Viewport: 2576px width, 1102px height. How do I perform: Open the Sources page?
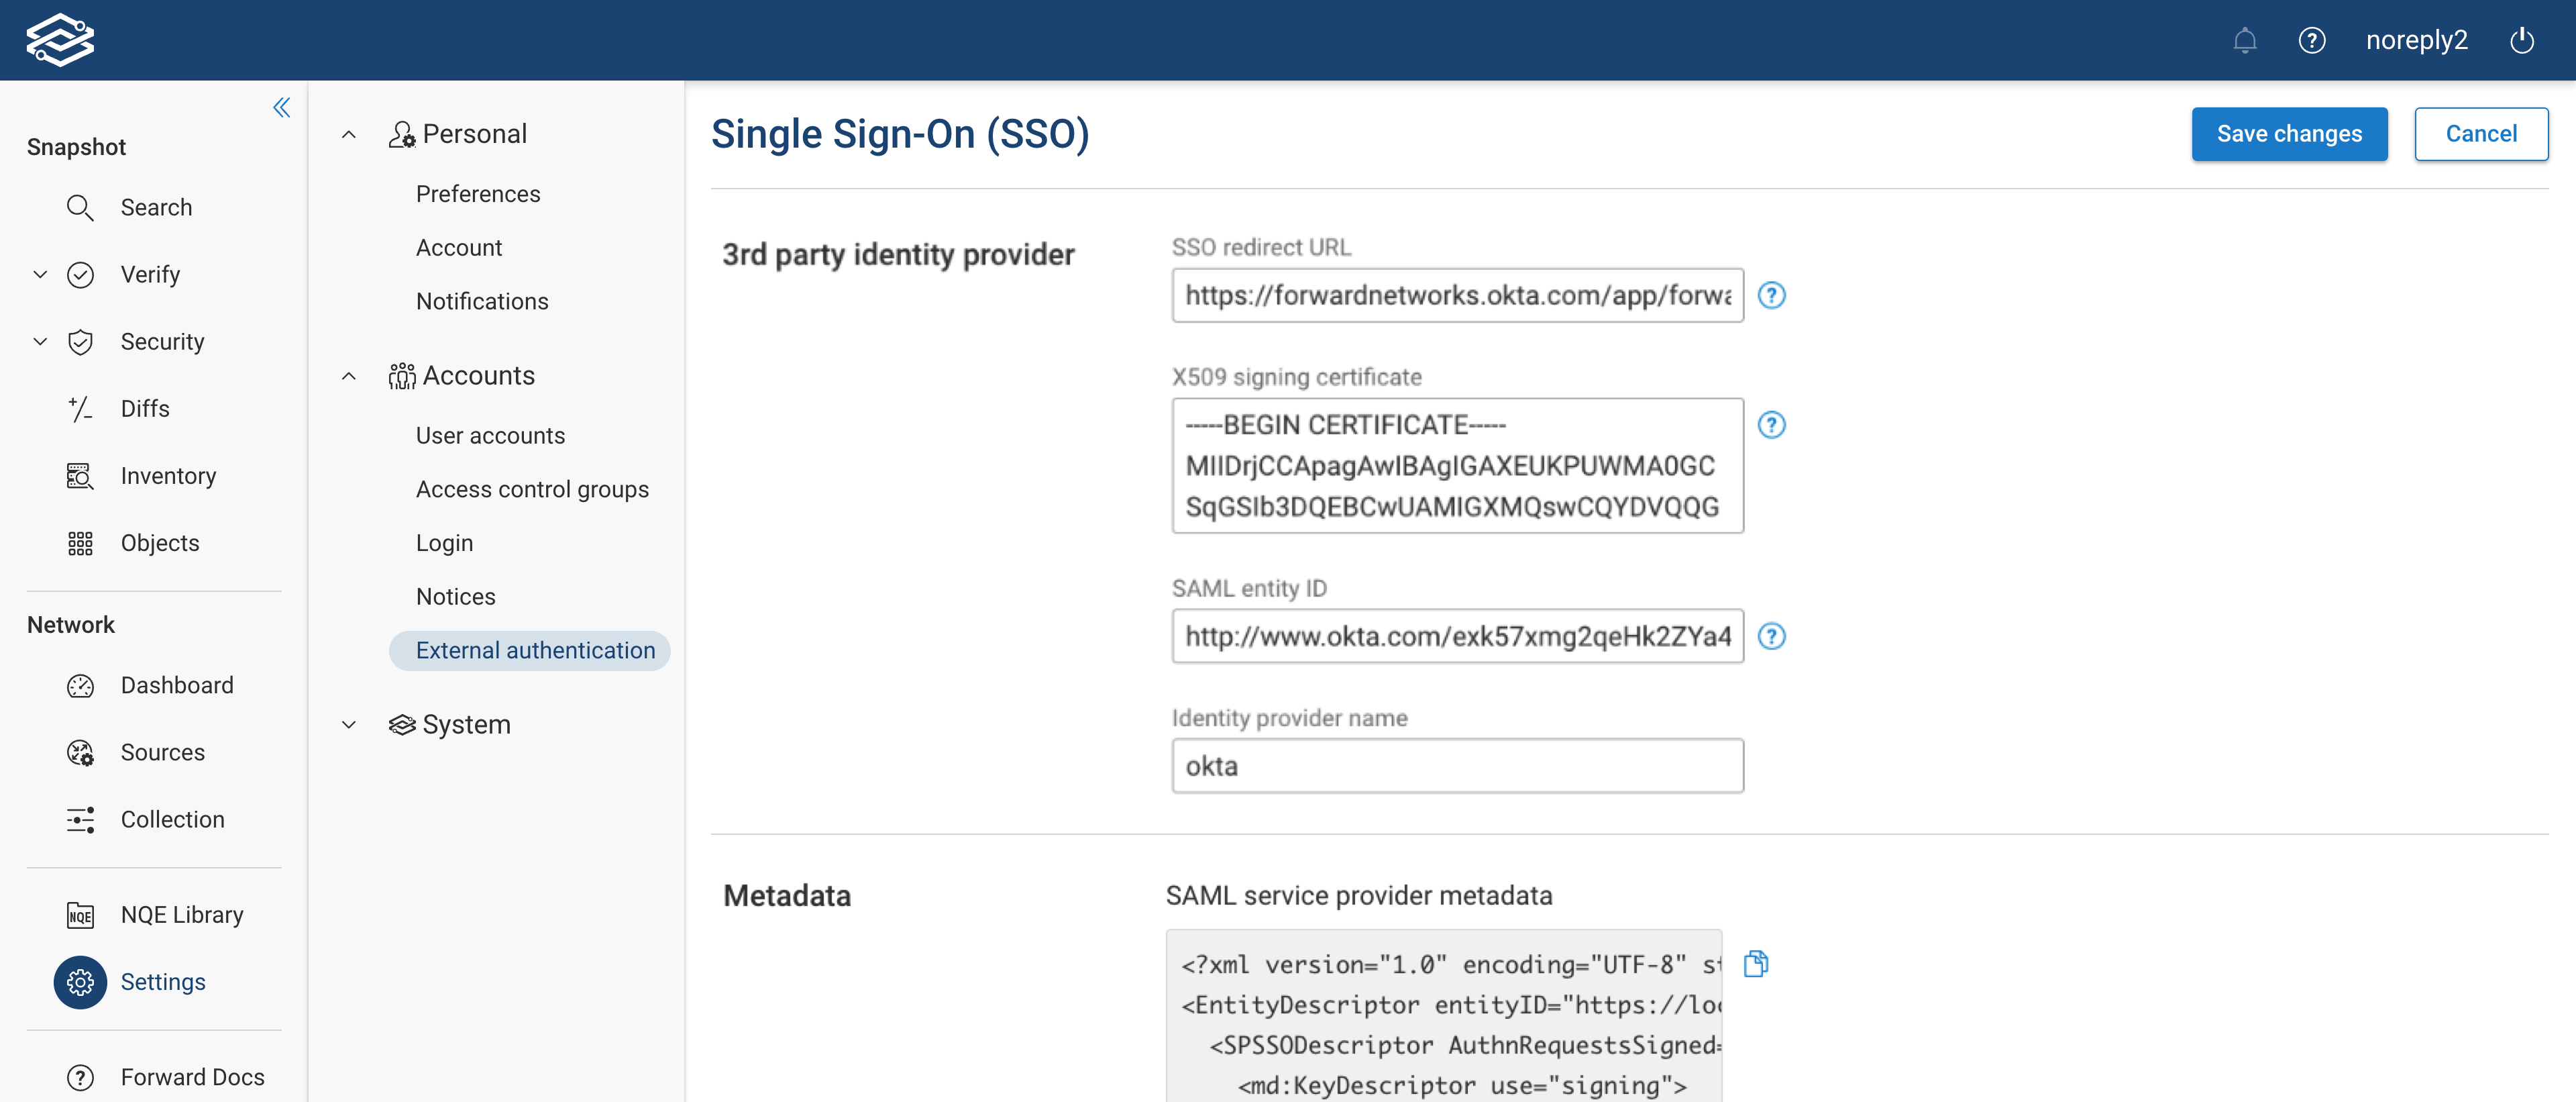tap(163, 752)
